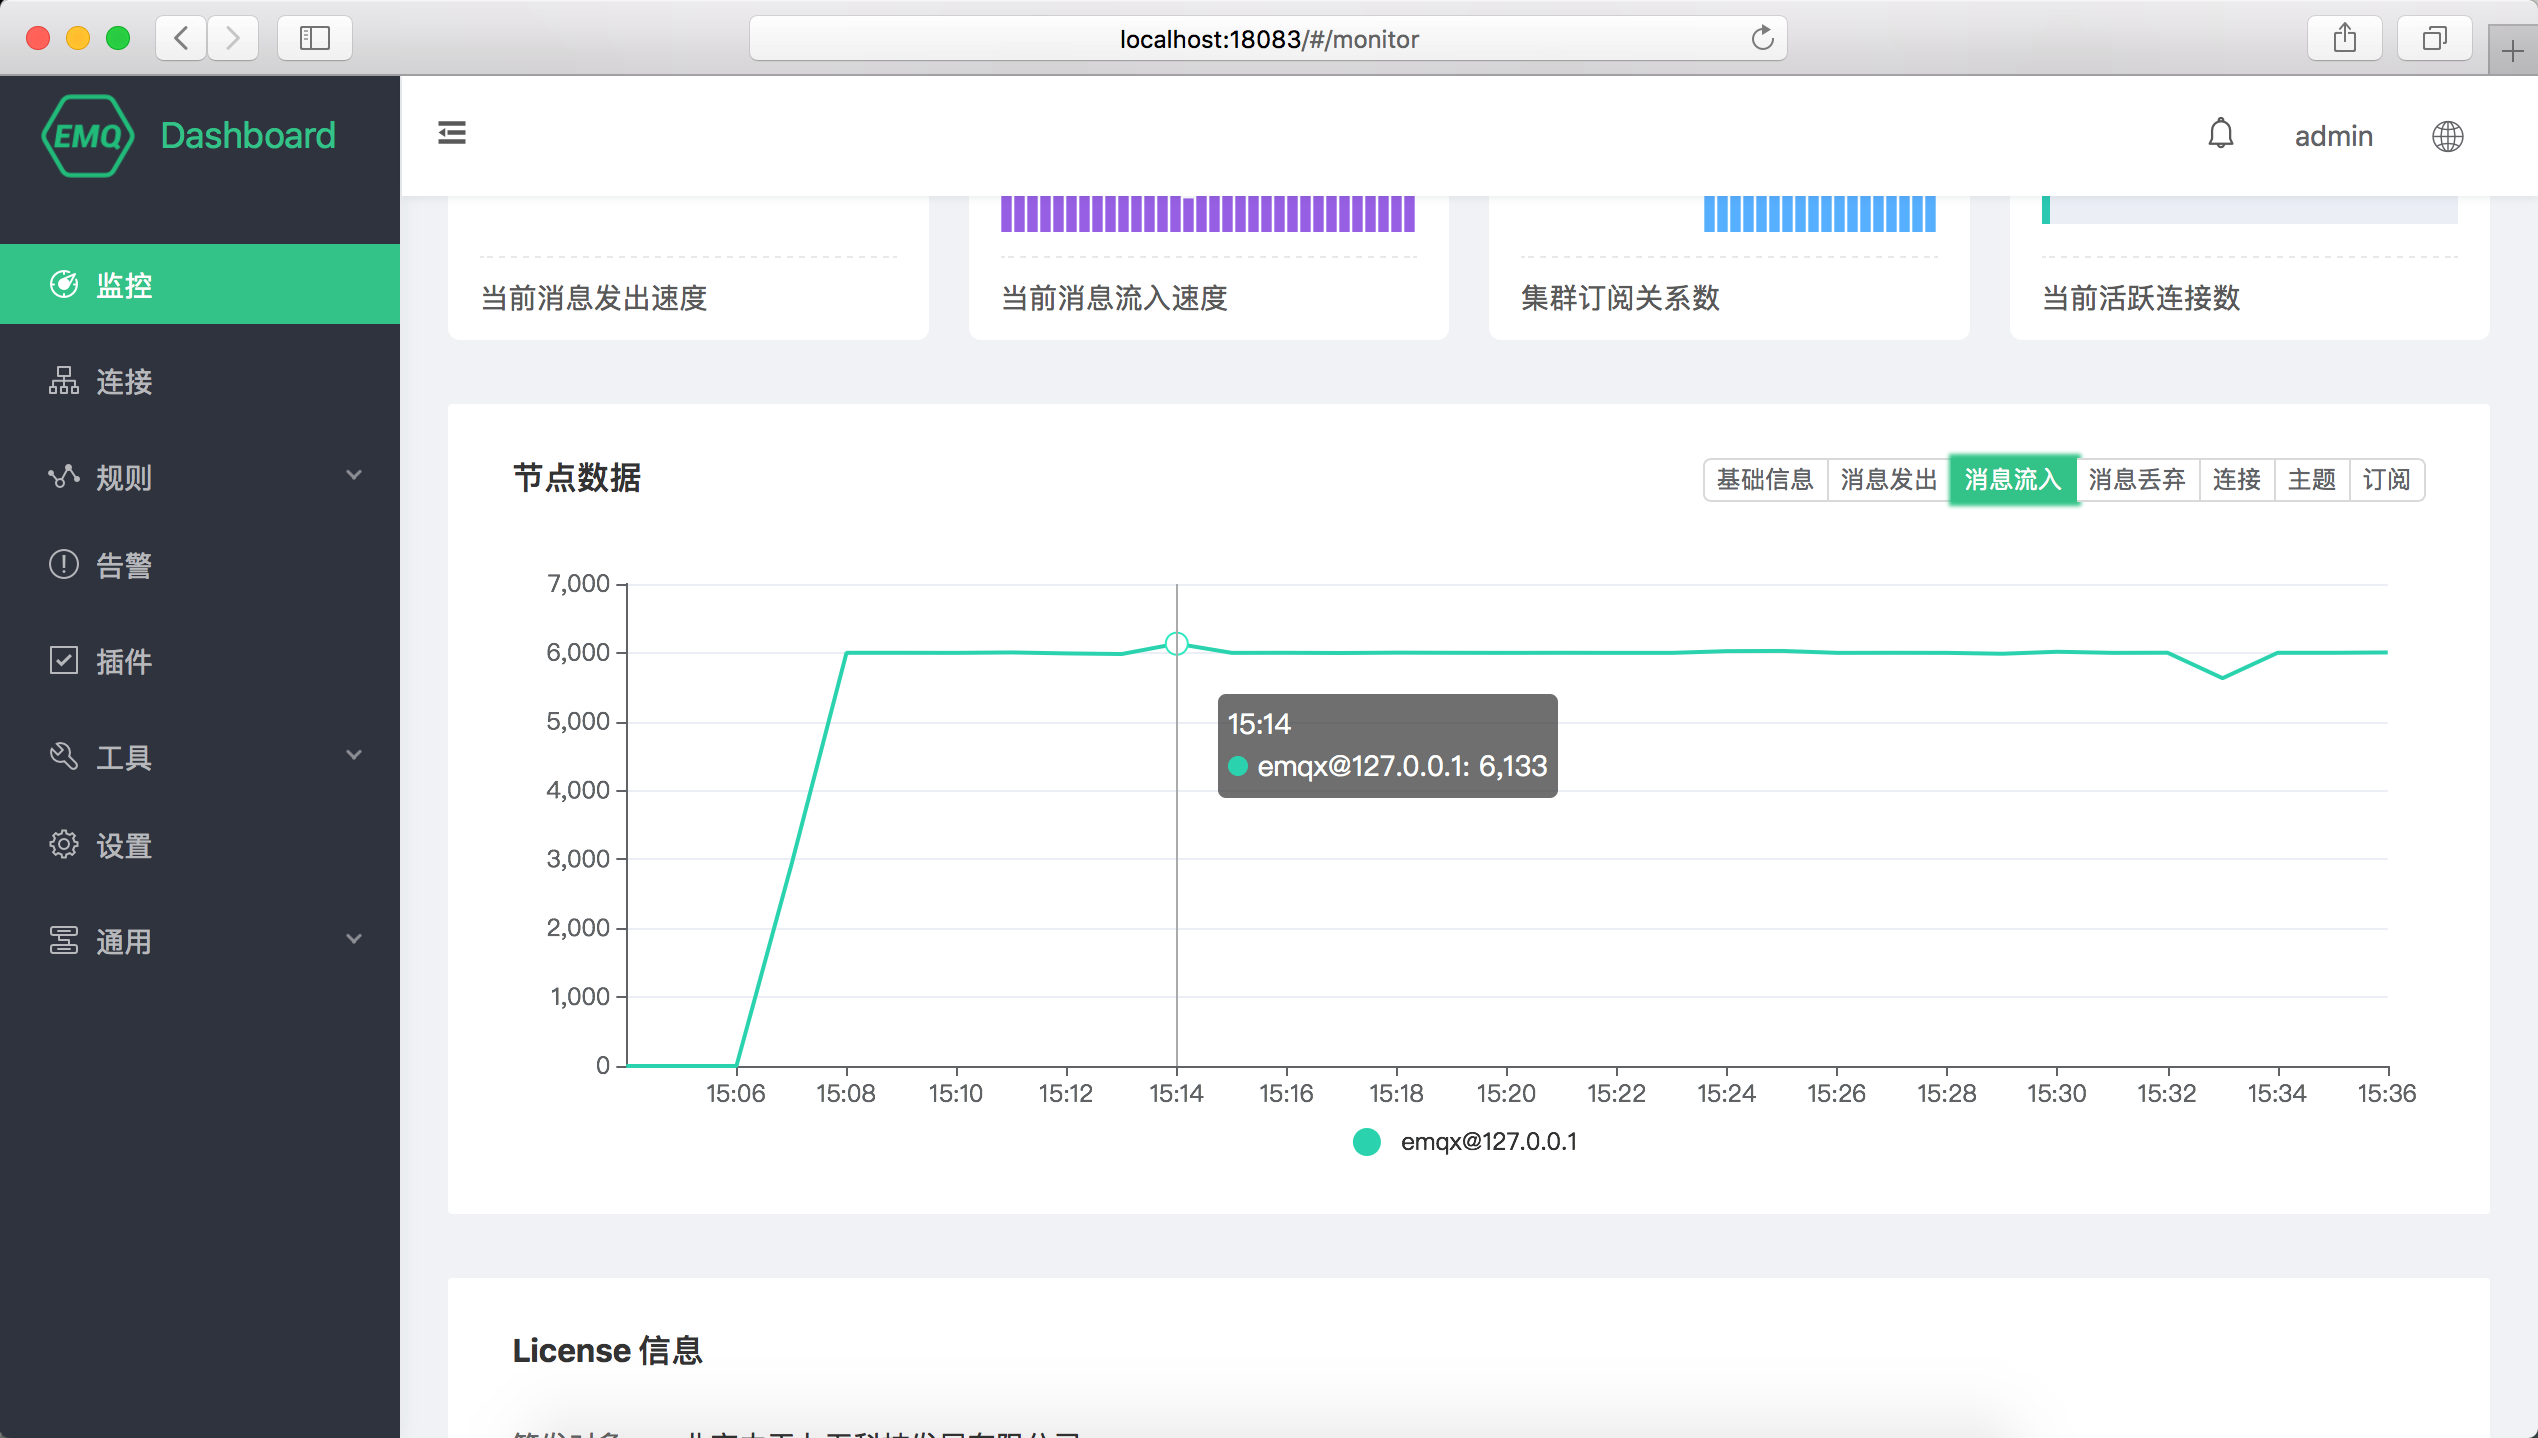Open the admin user menu
Screen dimensions: 2538x1438
point(2333,136)
